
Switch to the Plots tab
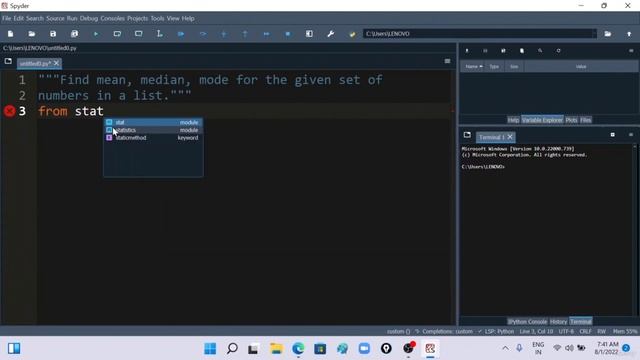[x=571, y=120]
